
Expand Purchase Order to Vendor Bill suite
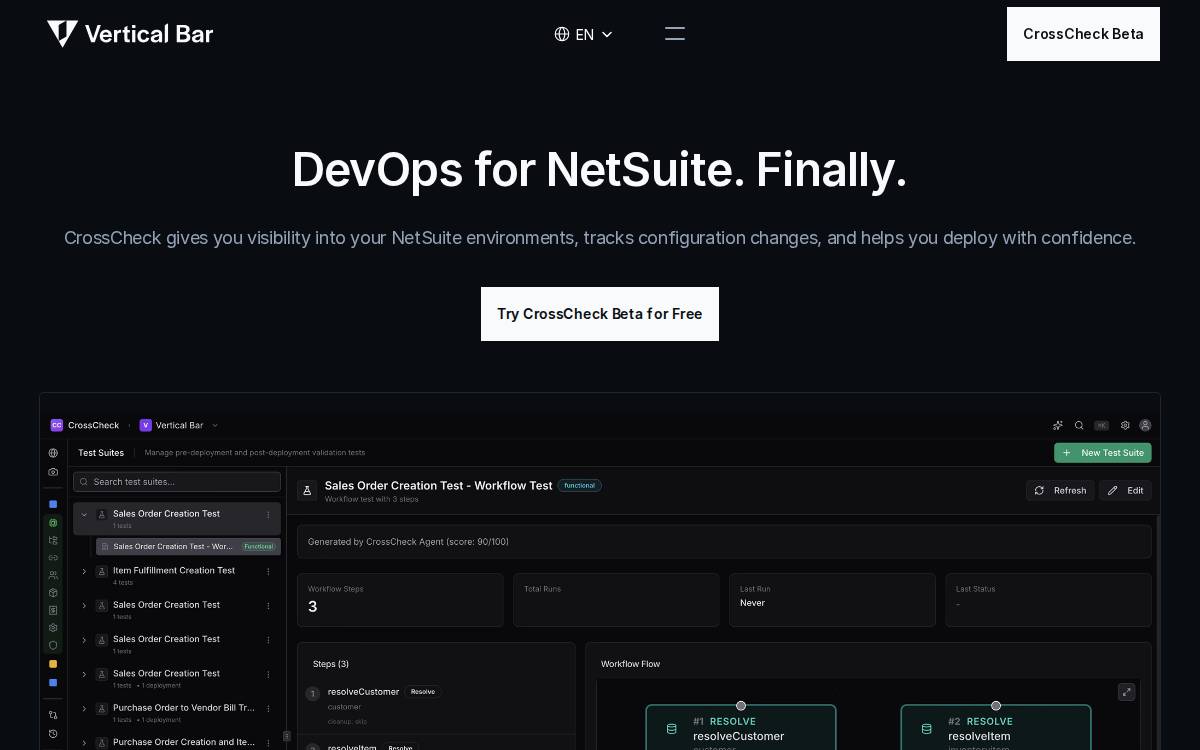(x=84, y=709)
